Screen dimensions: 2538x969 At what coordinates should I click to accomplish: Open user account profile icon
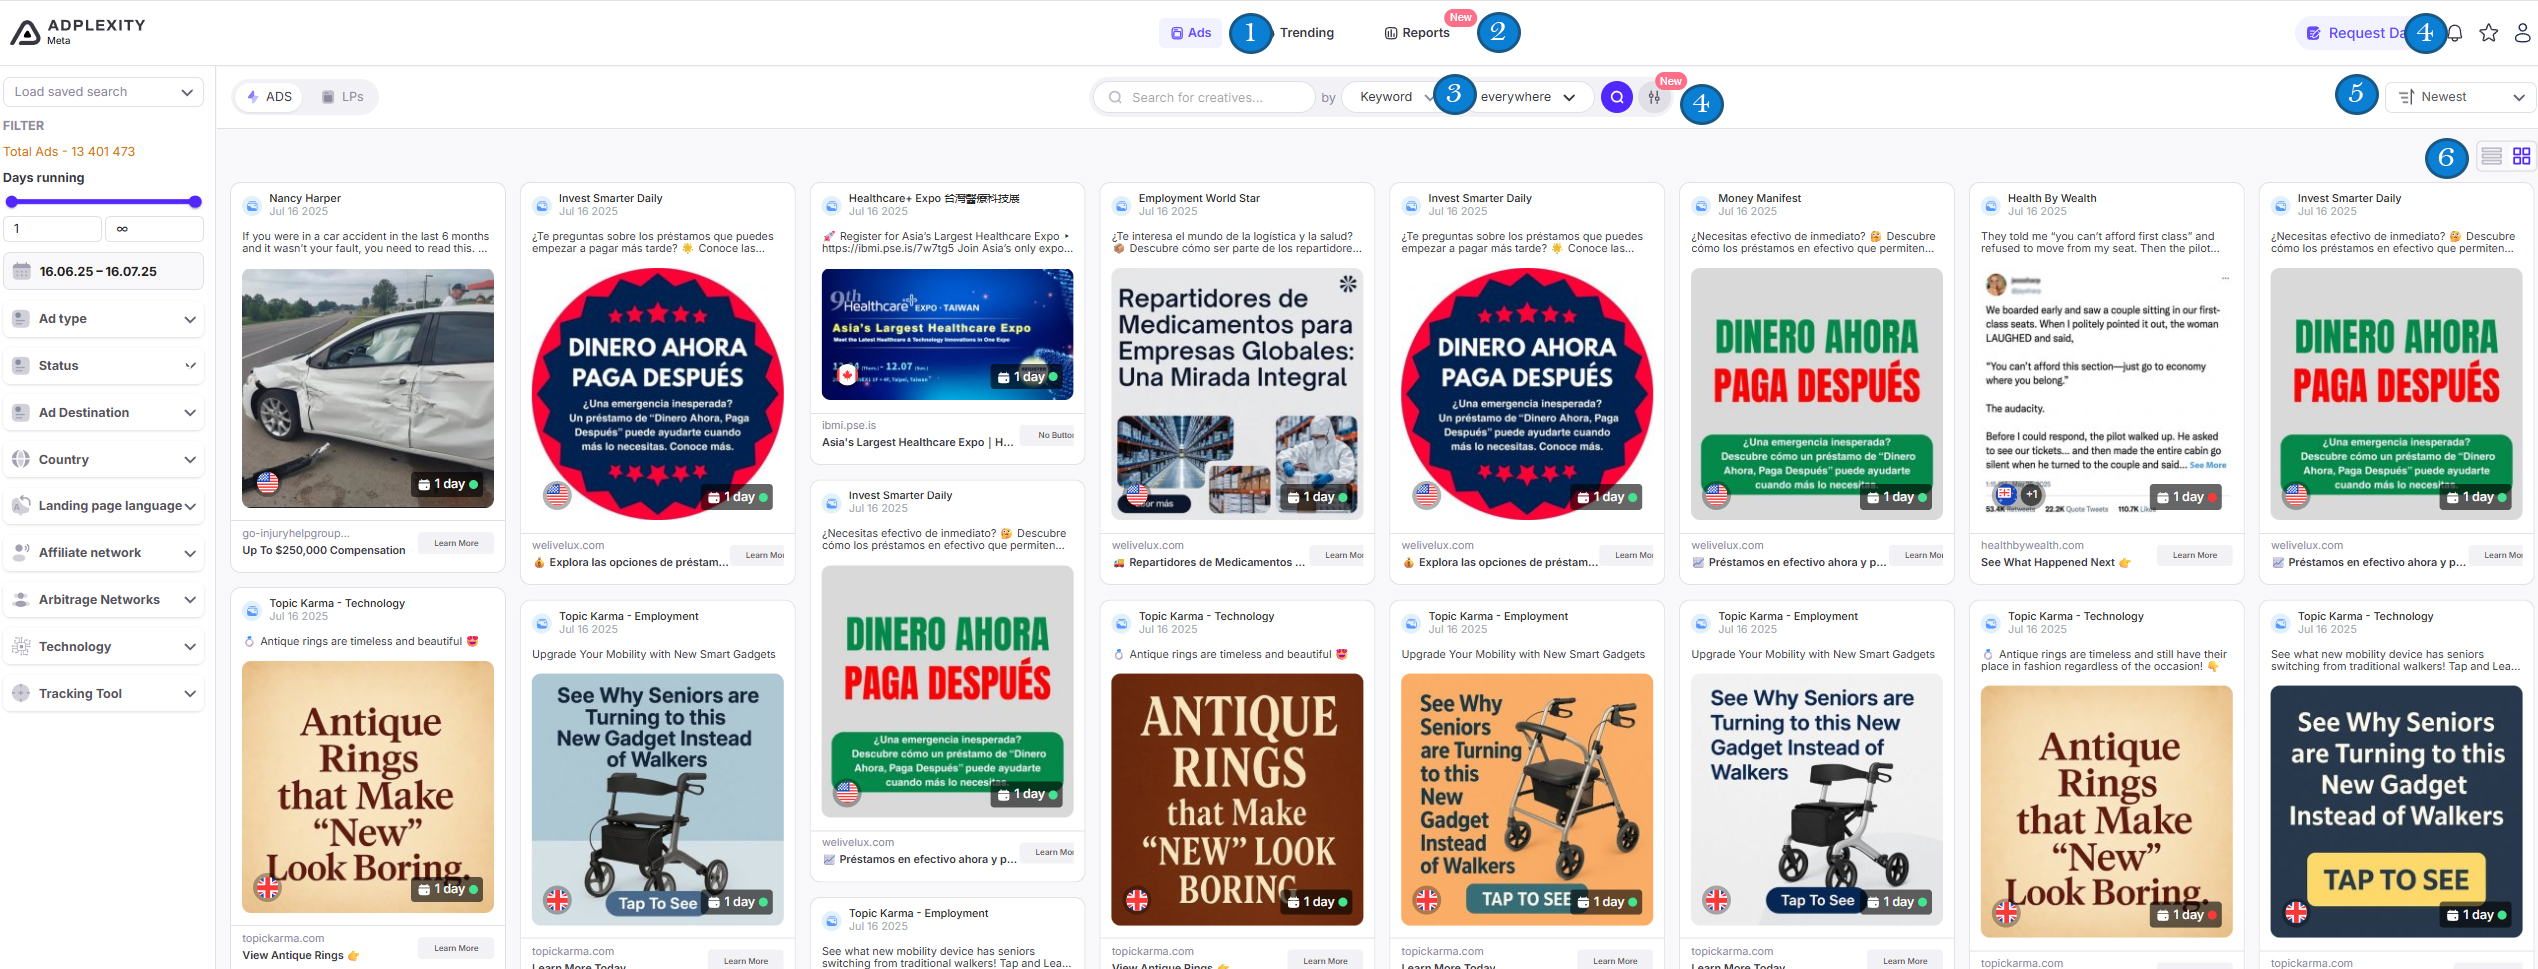[2523, 33]
